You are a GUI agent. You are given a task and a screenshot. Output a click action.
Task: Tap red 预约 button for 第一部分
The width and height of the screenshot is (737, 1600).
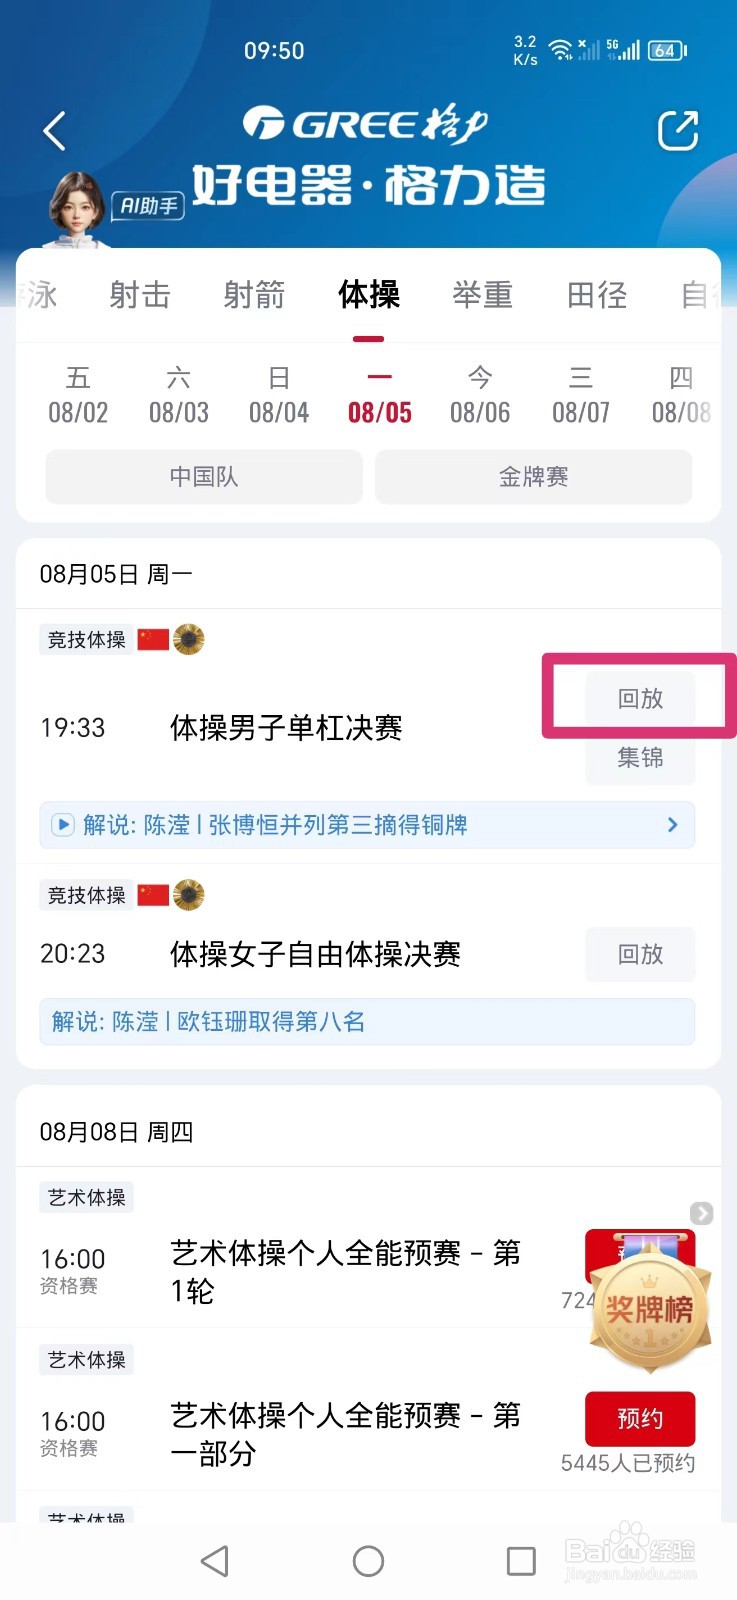pos(640,1418)
